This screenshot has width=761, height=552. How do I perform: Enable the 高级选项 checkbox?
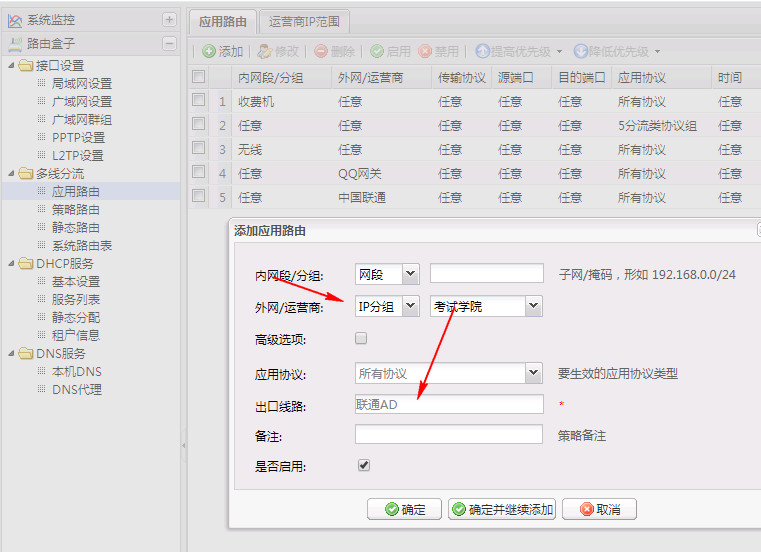(x=361, y=338)
